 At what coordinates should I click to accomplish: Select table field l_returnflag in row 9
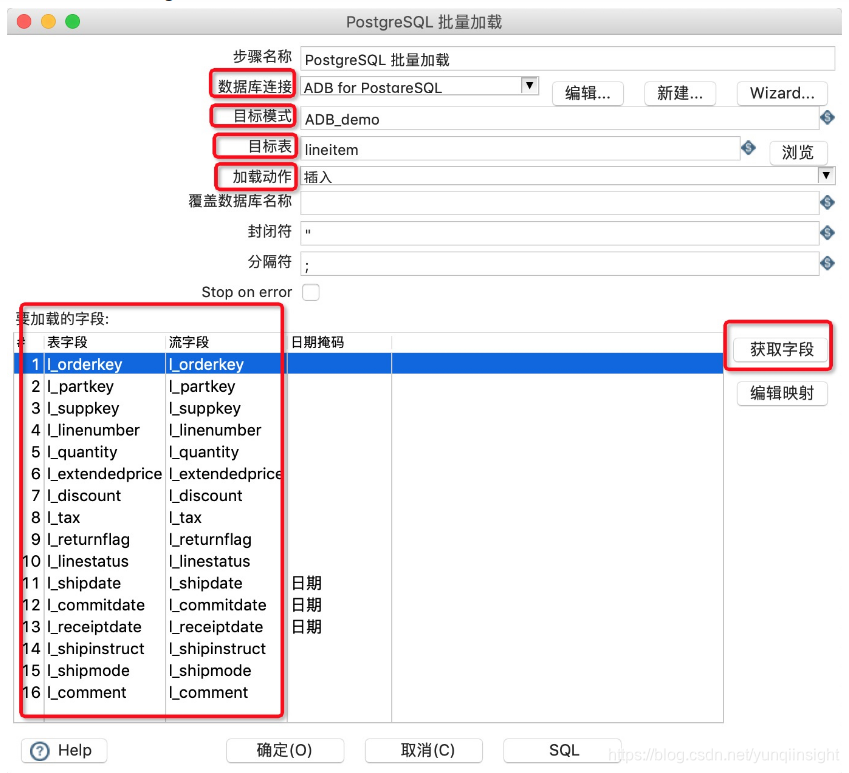tap(89, 539)
